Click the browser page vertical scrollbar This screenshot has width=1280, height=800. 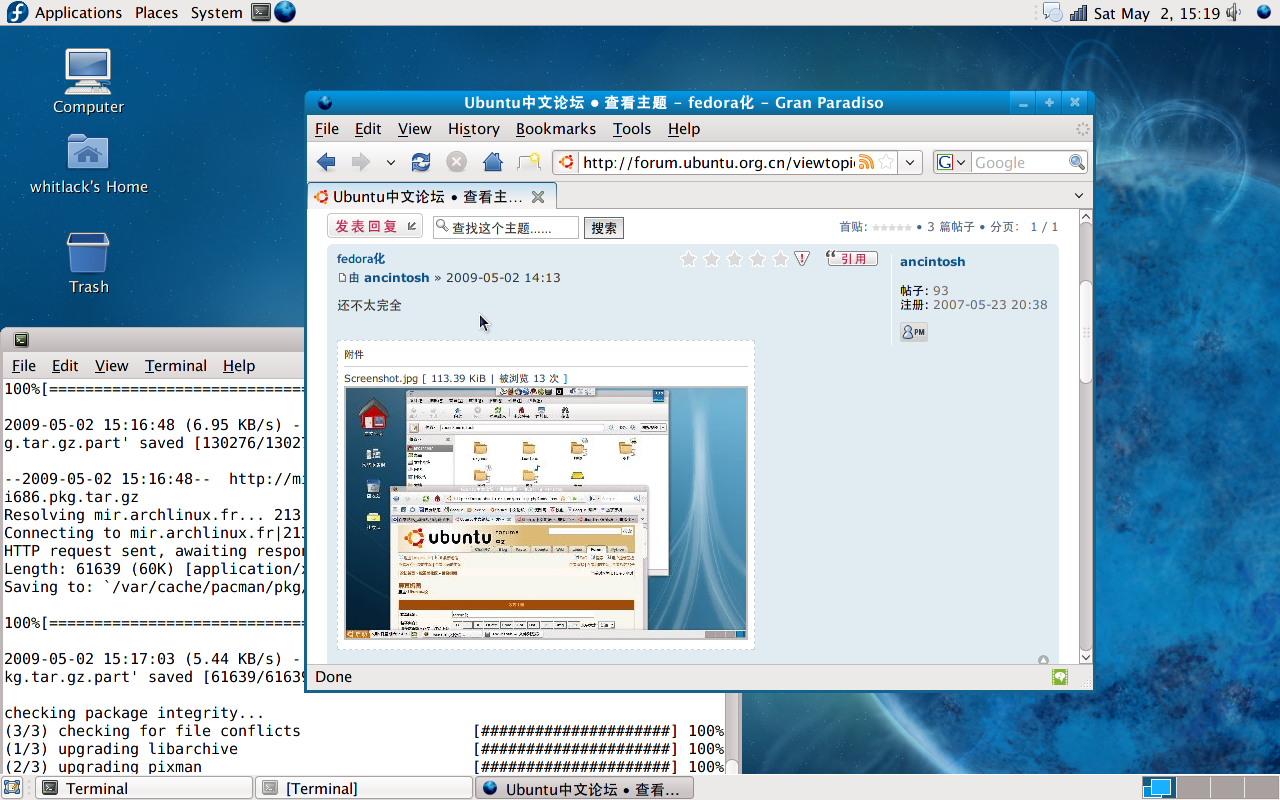1086,332
